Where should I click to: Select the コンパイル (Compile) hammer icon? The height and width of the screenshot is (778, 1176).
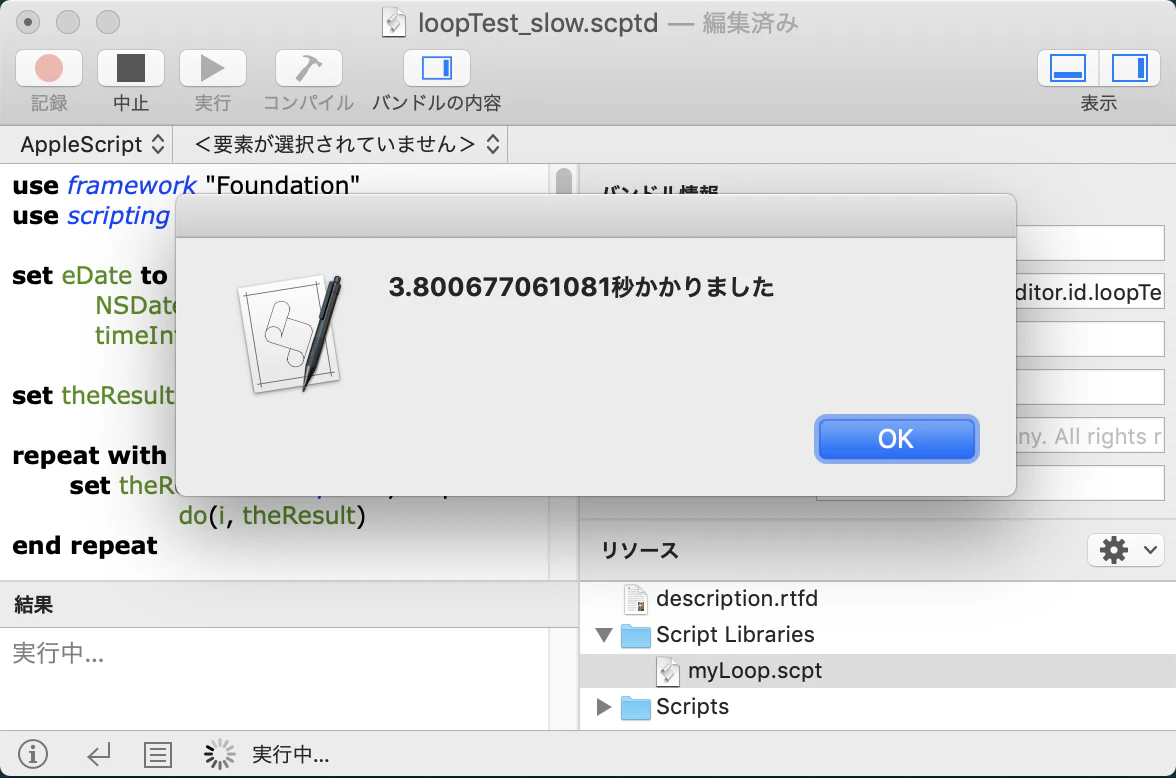[308, 68]
